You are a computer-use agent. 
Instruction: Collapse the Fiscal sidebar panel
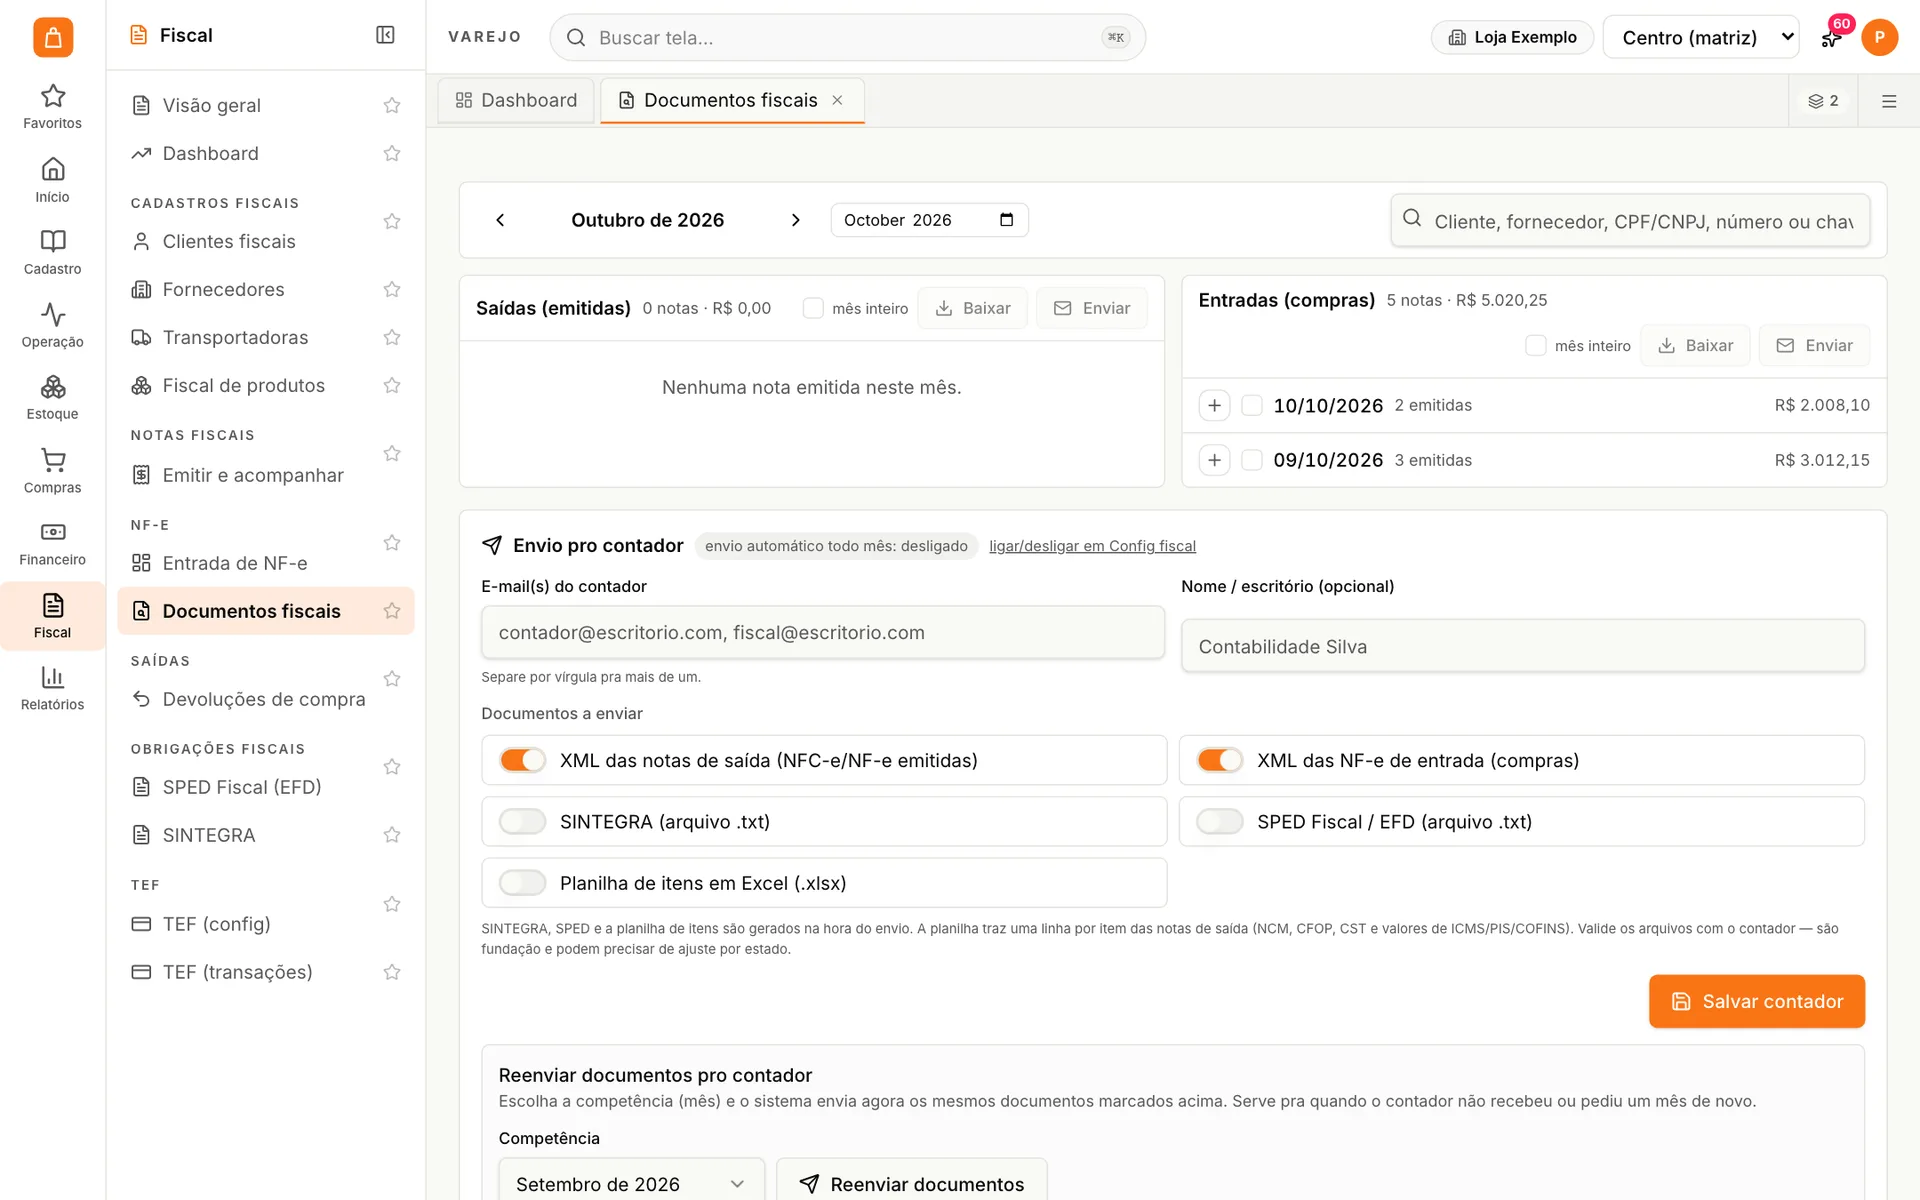click(x=385, y=35)
